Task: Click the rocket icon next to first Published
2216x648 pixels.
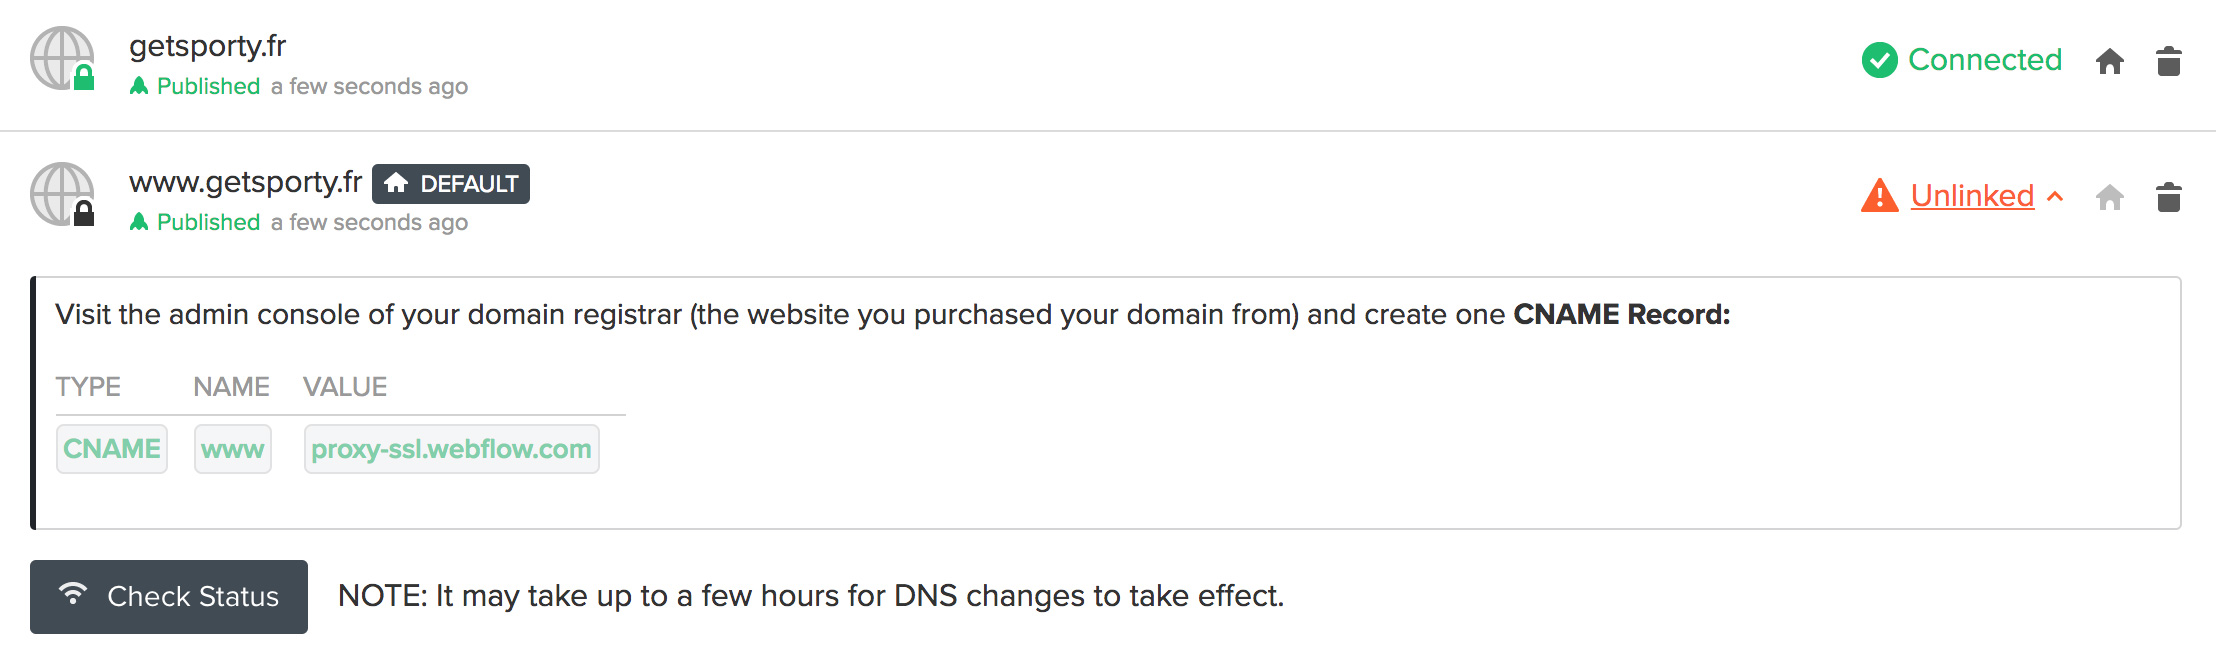Action: click(139, 86)
